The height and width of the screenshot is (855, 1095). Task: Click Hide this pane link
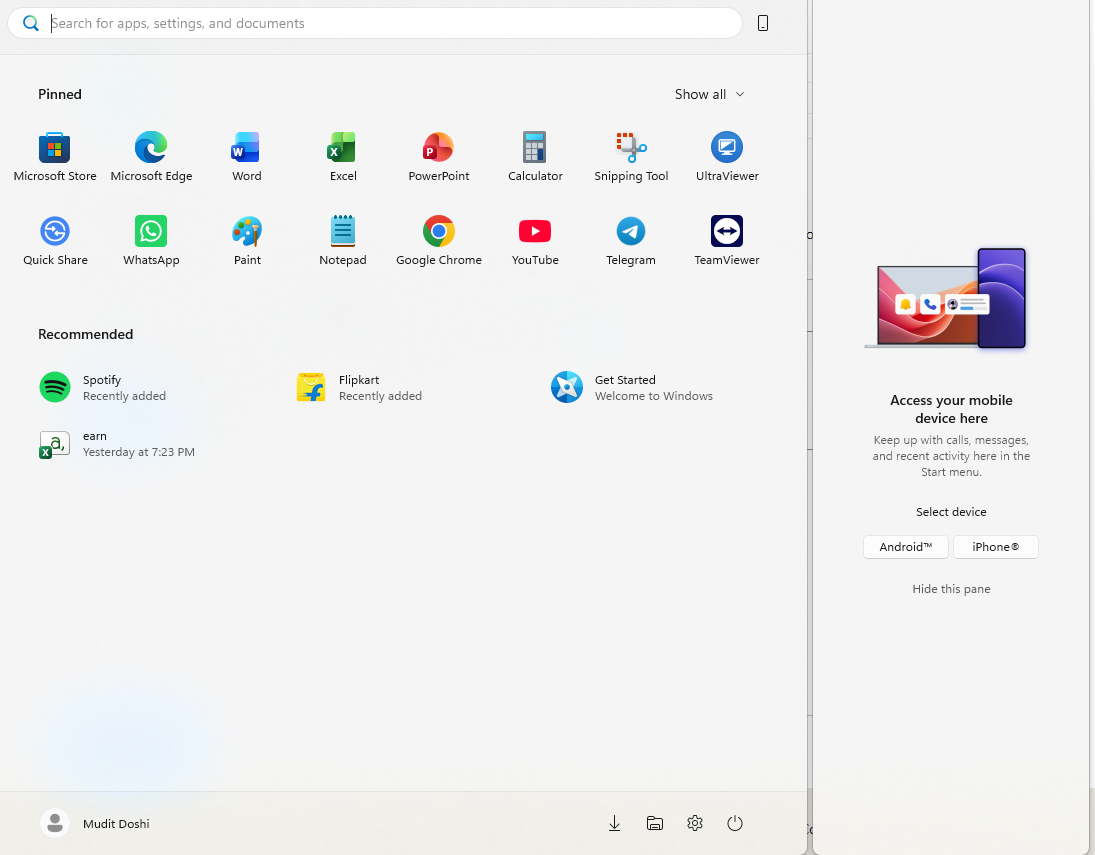tap(951, 589)
